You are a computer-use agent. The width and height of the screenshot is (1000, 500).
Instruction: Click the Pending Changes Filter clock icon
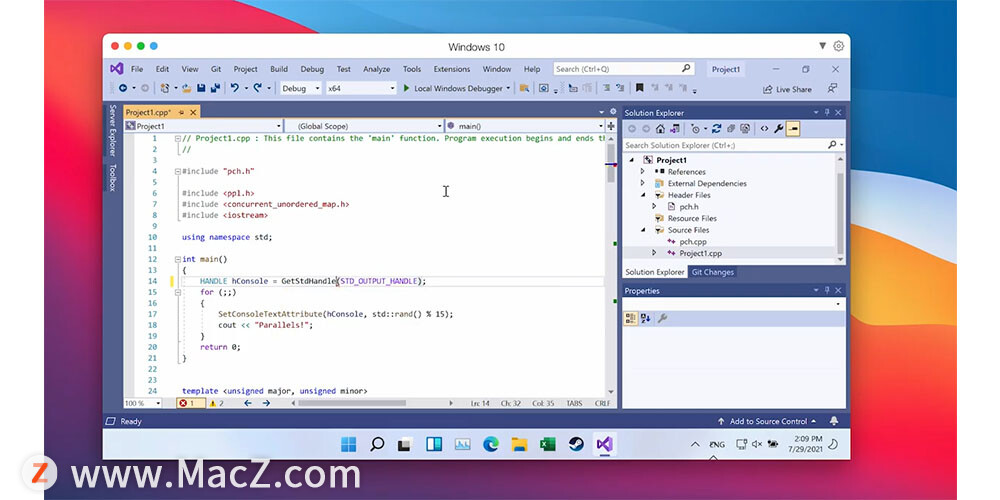click(695, 129)
